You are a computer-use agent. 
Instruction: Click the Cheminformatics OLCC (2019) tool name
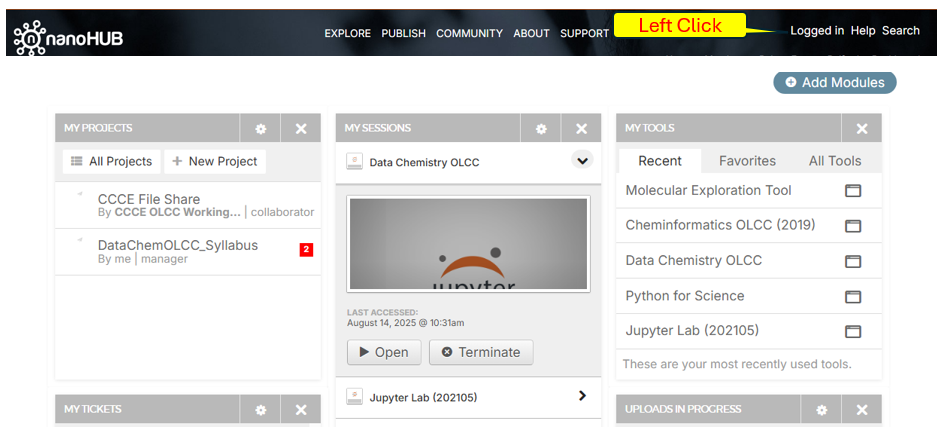720,225
